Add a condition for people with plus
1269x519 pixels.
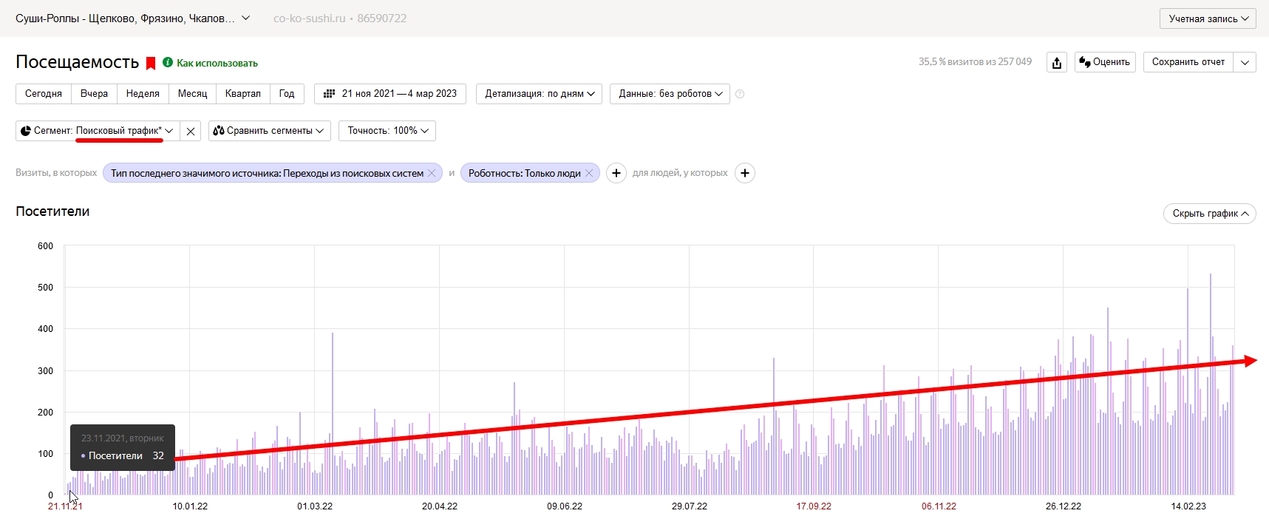[x=745, y=173]
